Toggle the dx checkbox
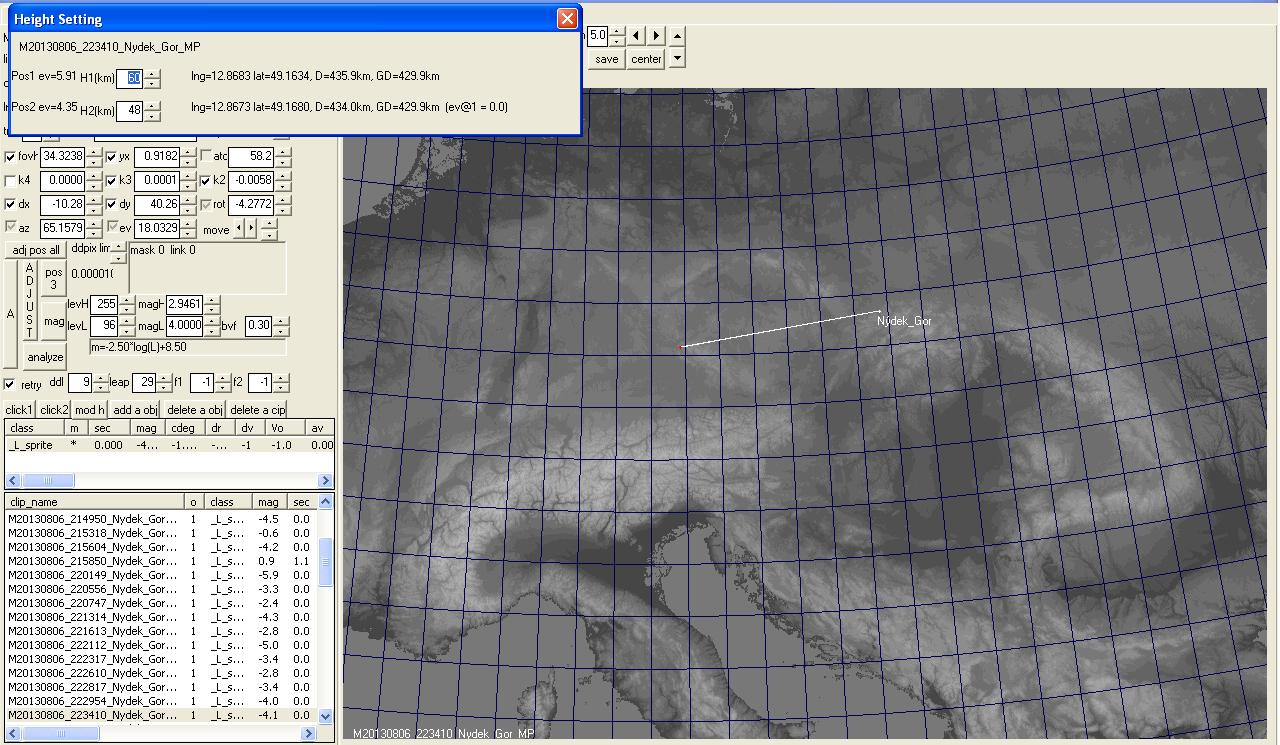Image resolution: width=1280 pixels, height=745 pixels. click(x=10, y=205)
